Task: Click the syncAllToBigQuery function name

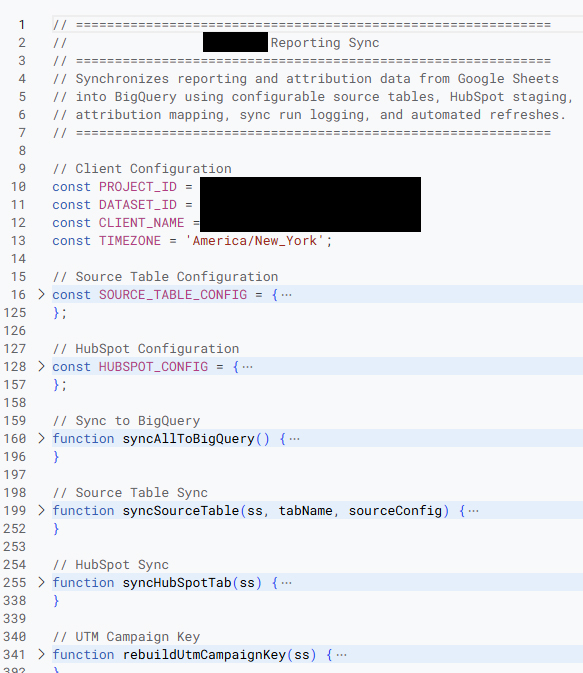Action: click(x=188, y=439)
